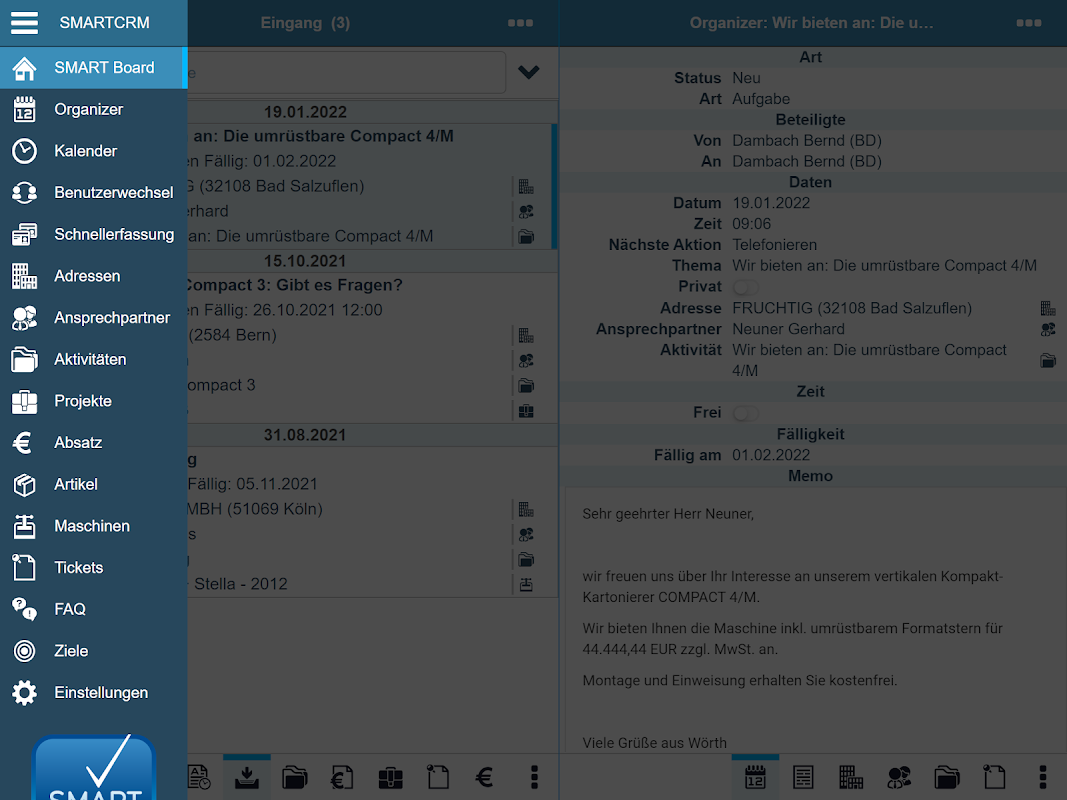Screen dimensions: 1067x800
Task: Select the entry 'Die umrüstbare Compact 4/M'
Action: click(372, 186)
